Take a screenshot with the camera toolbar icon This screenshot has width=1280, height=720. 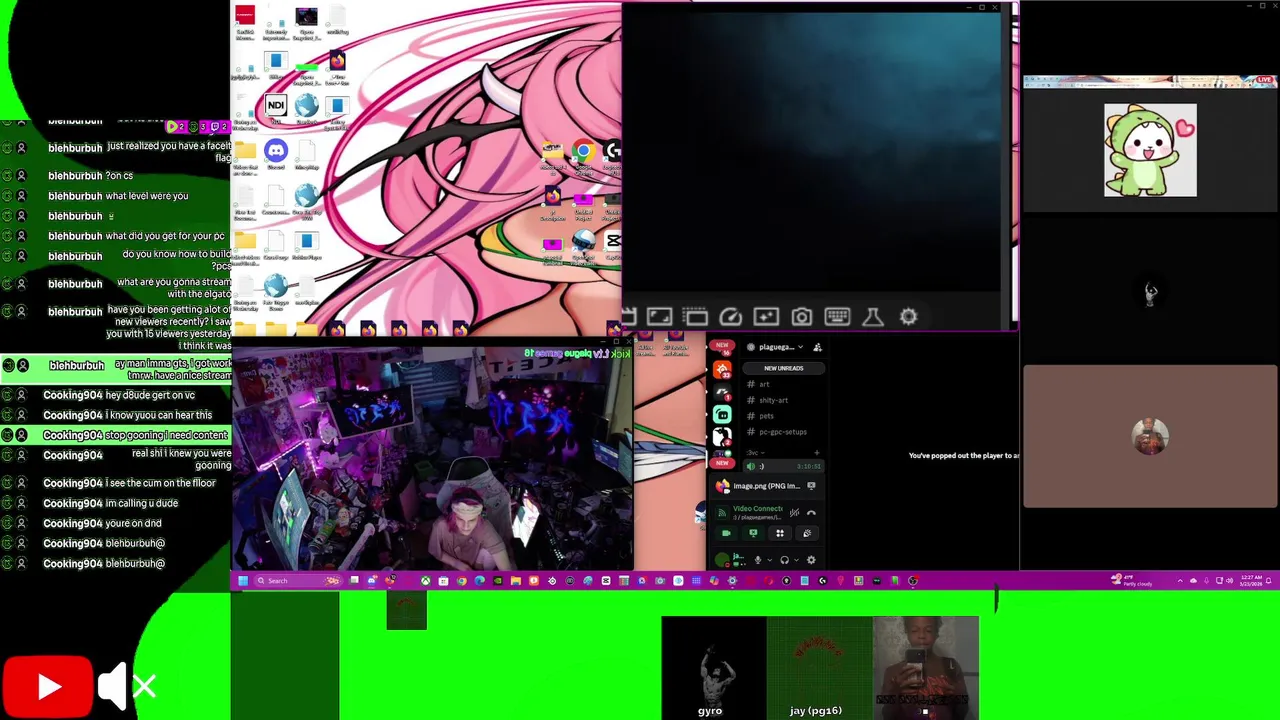click(x=802, y=317)
